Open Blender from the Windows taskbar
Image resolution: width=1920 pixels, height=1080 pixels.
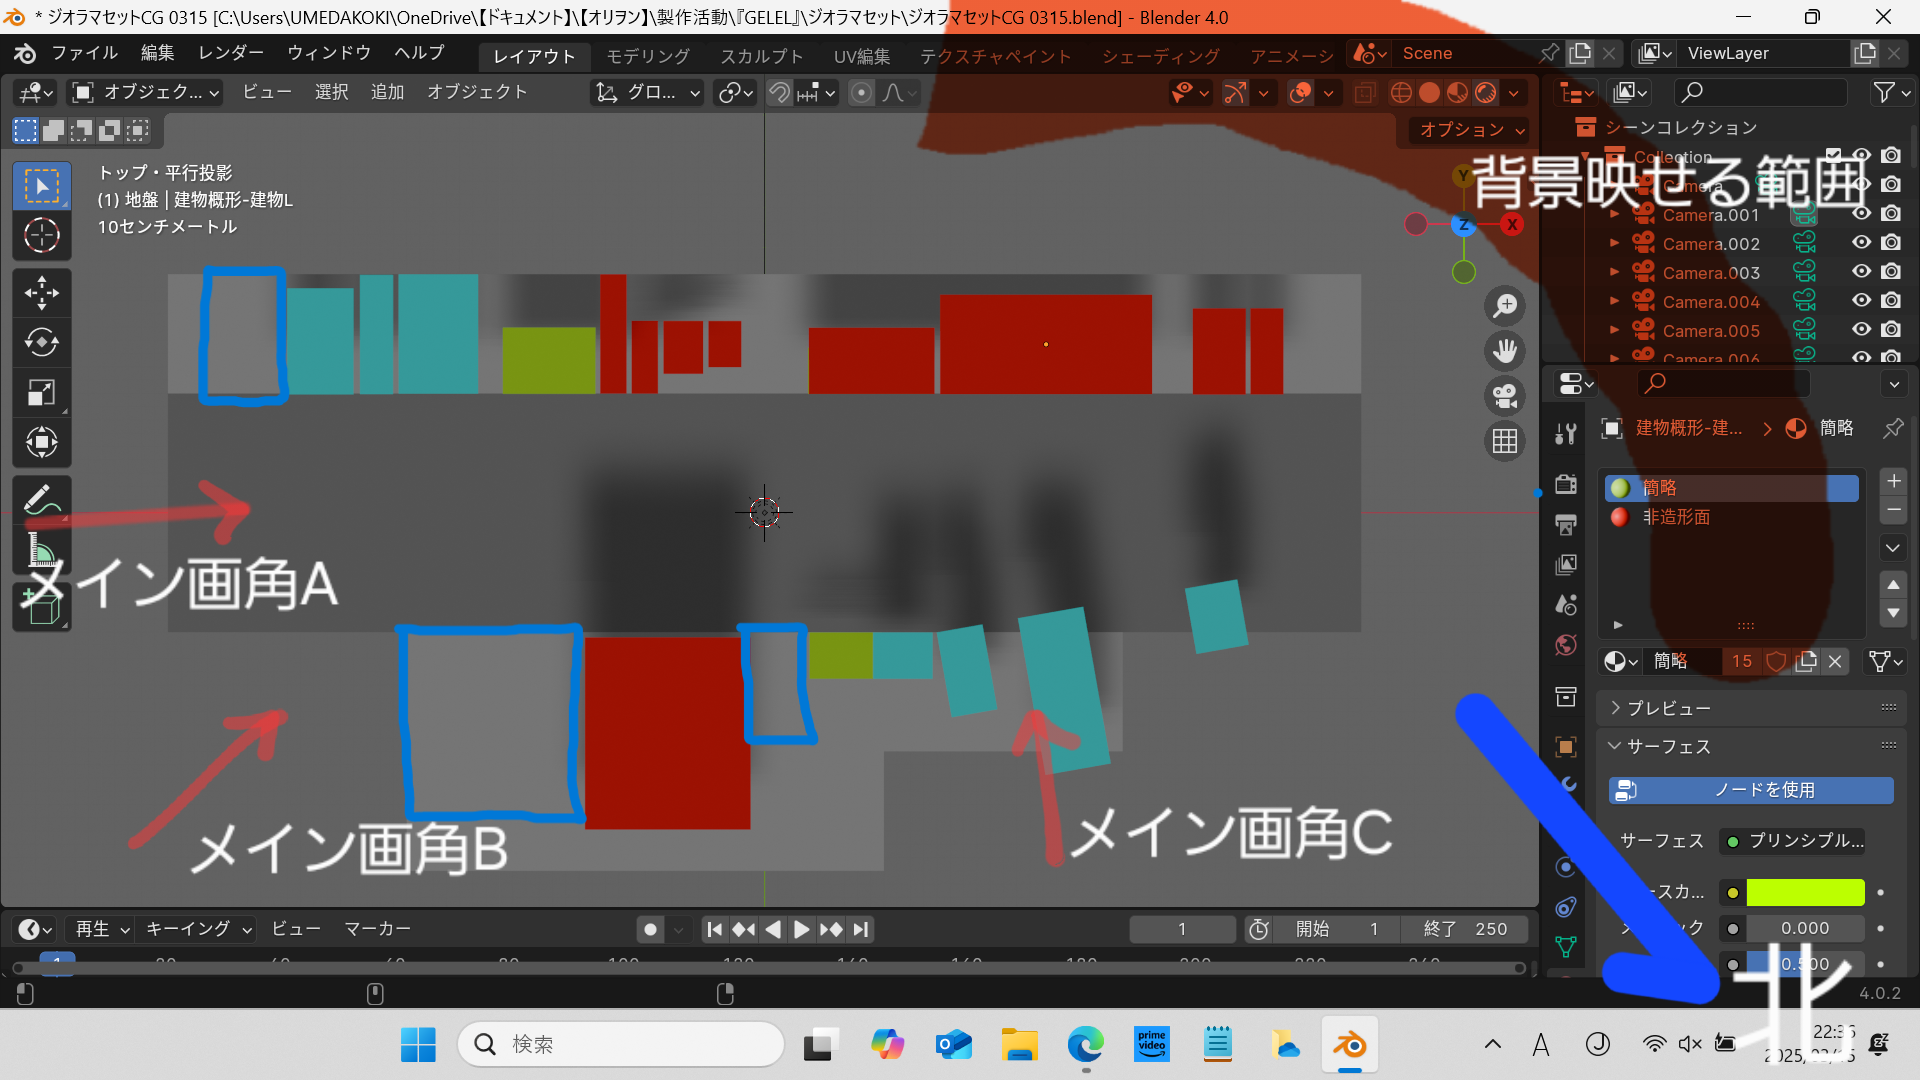click(x=1349, y=1045)
